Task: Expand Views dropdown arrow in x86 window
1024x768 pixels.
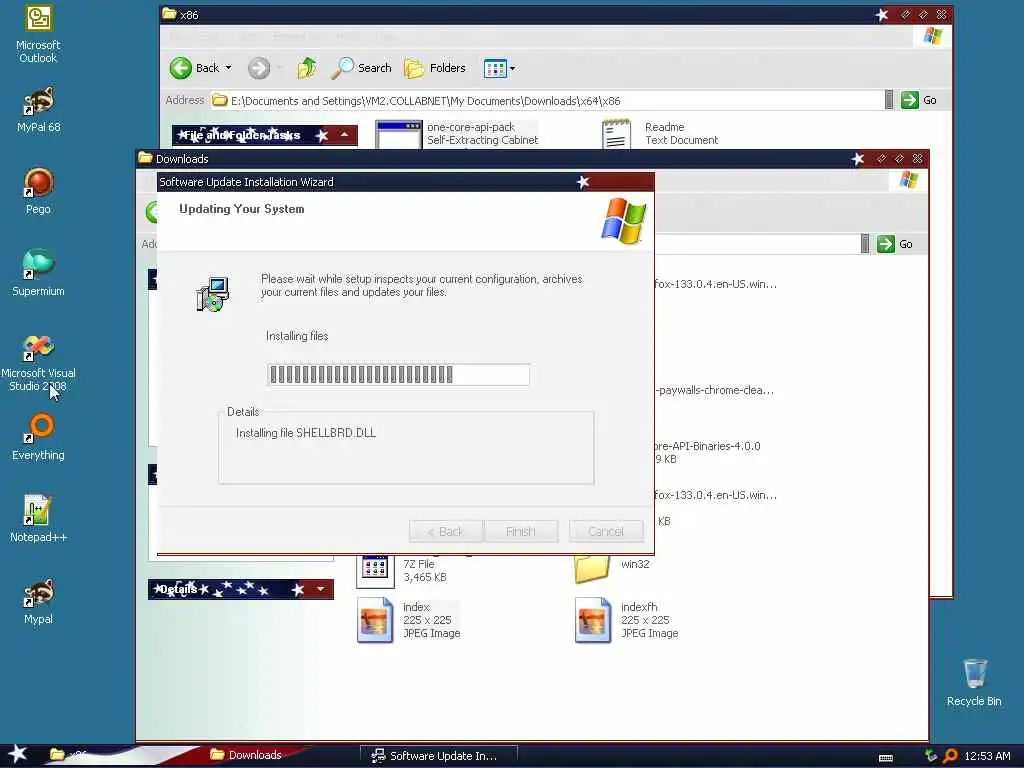Action: click(513, 68)
